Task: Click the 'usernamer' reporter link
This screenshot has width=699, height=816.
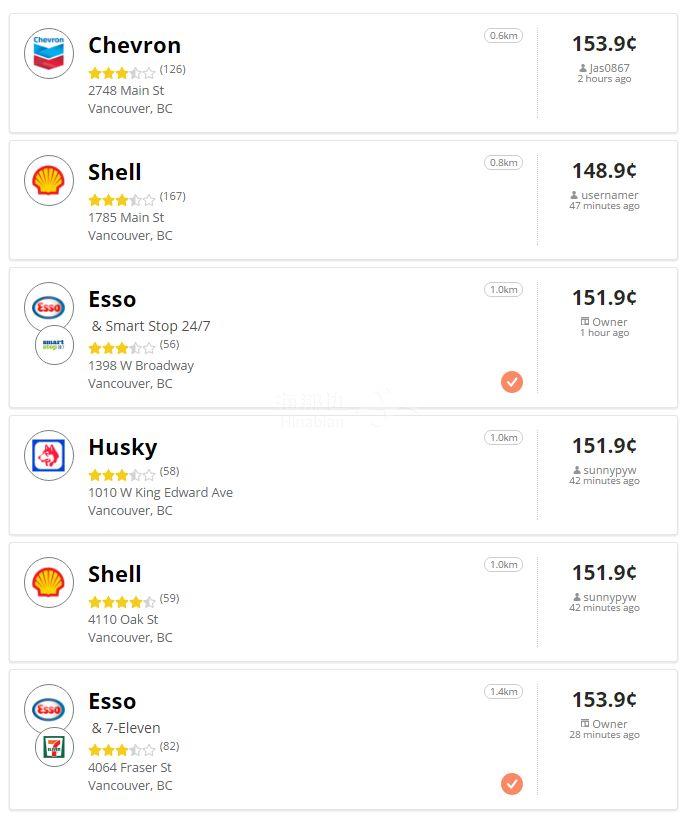Action: pos(609,195)
